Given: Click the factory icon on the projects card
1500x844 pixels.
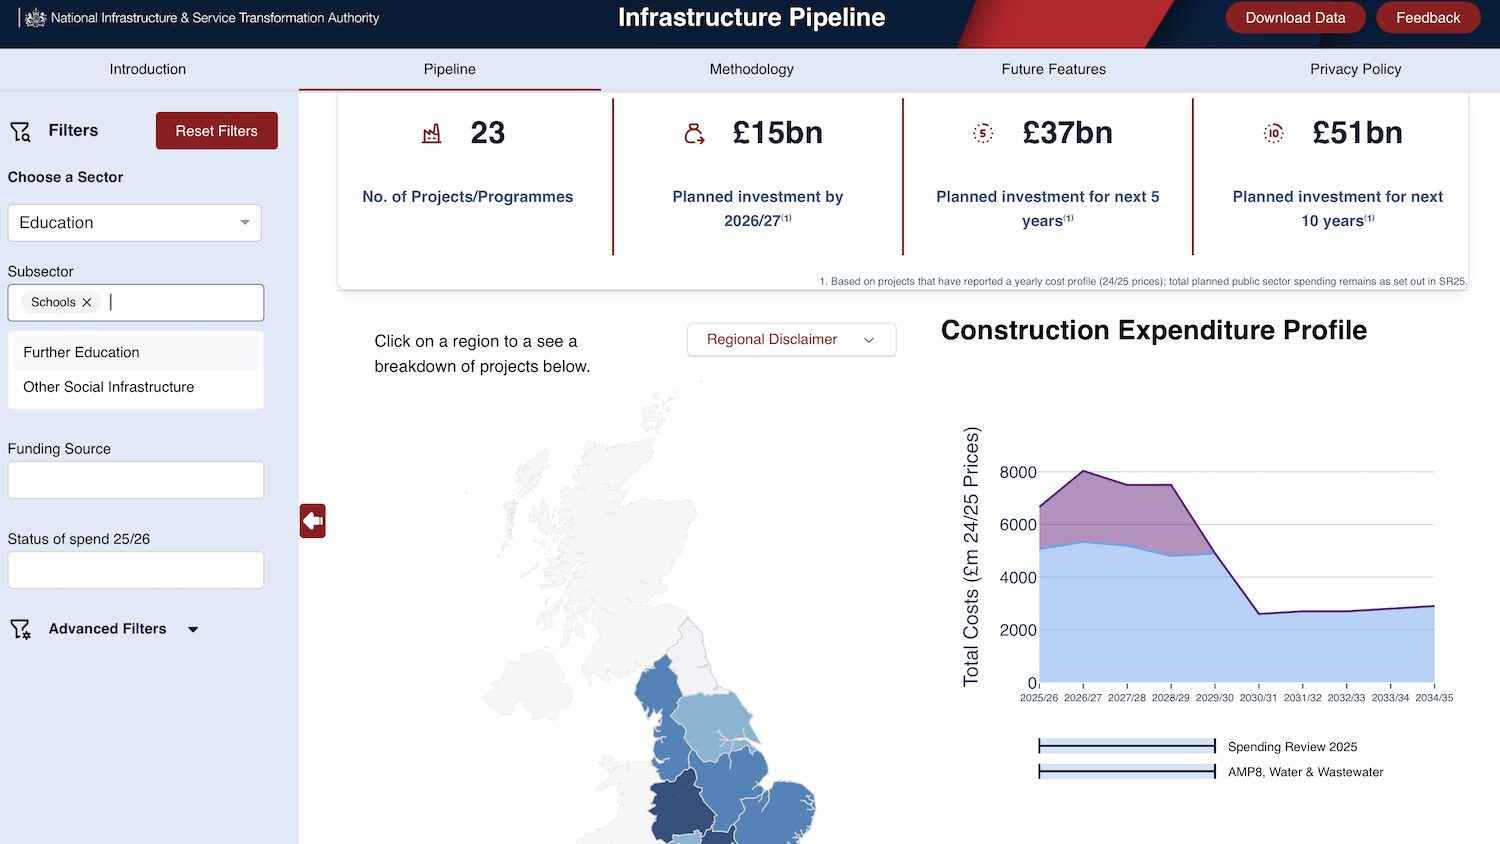Looking at the screenshot, I should (431, 132).
